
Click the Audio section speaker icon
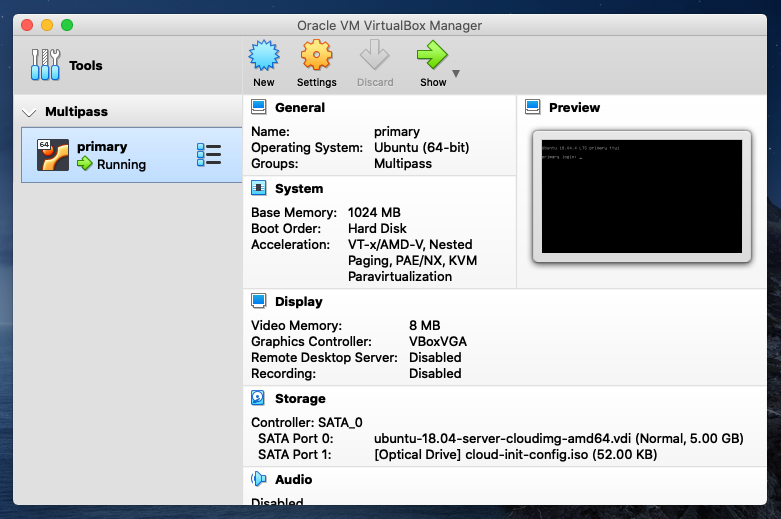click(259, 479)
